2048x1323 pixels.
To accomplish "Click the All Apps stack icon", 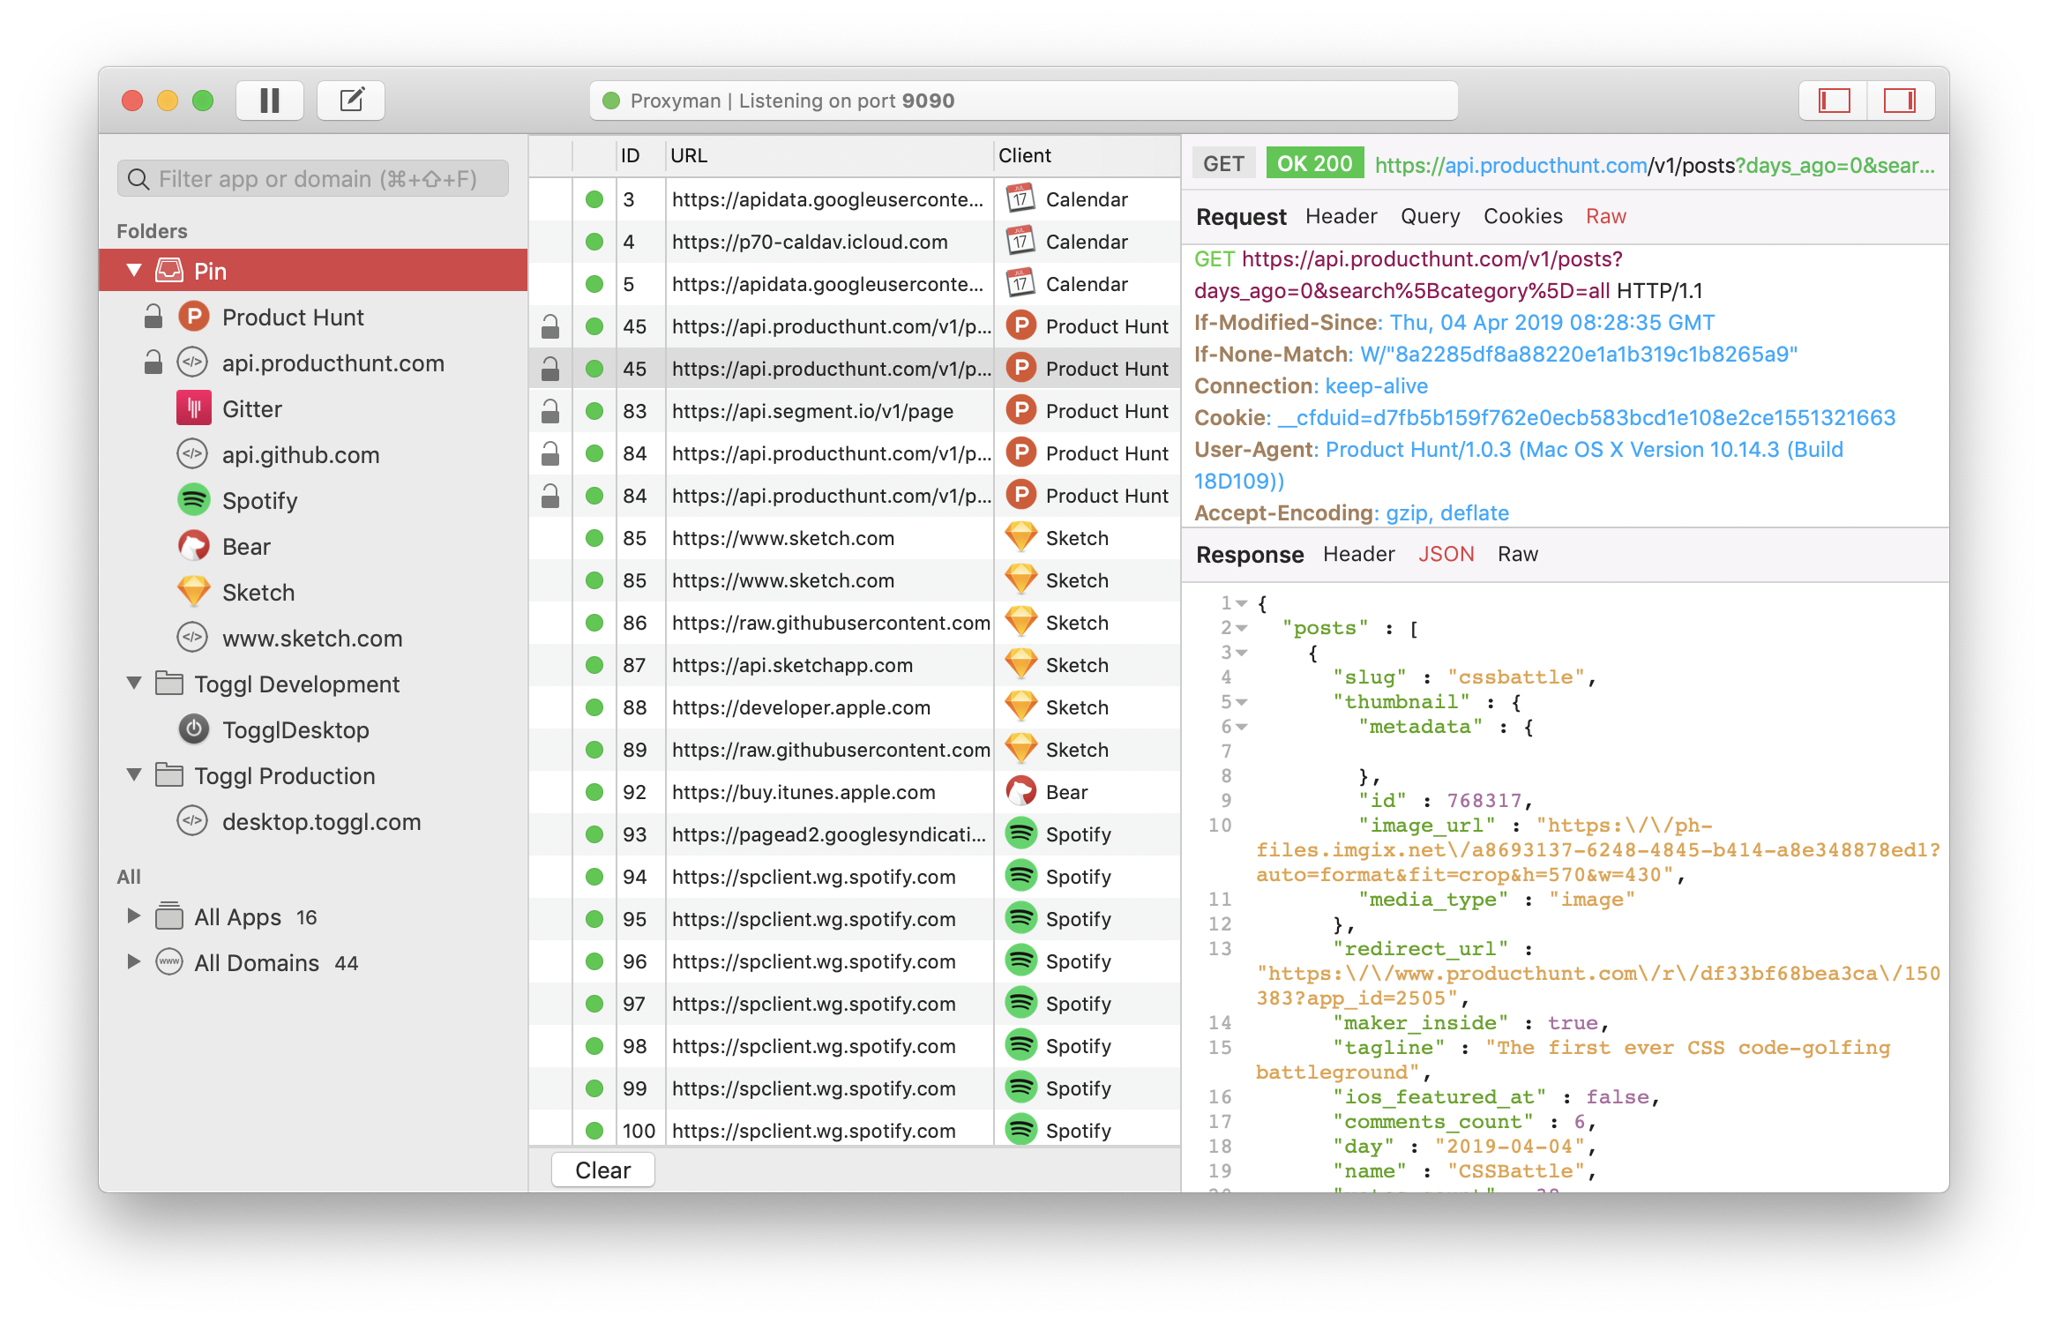I will [x=170, y=916].
